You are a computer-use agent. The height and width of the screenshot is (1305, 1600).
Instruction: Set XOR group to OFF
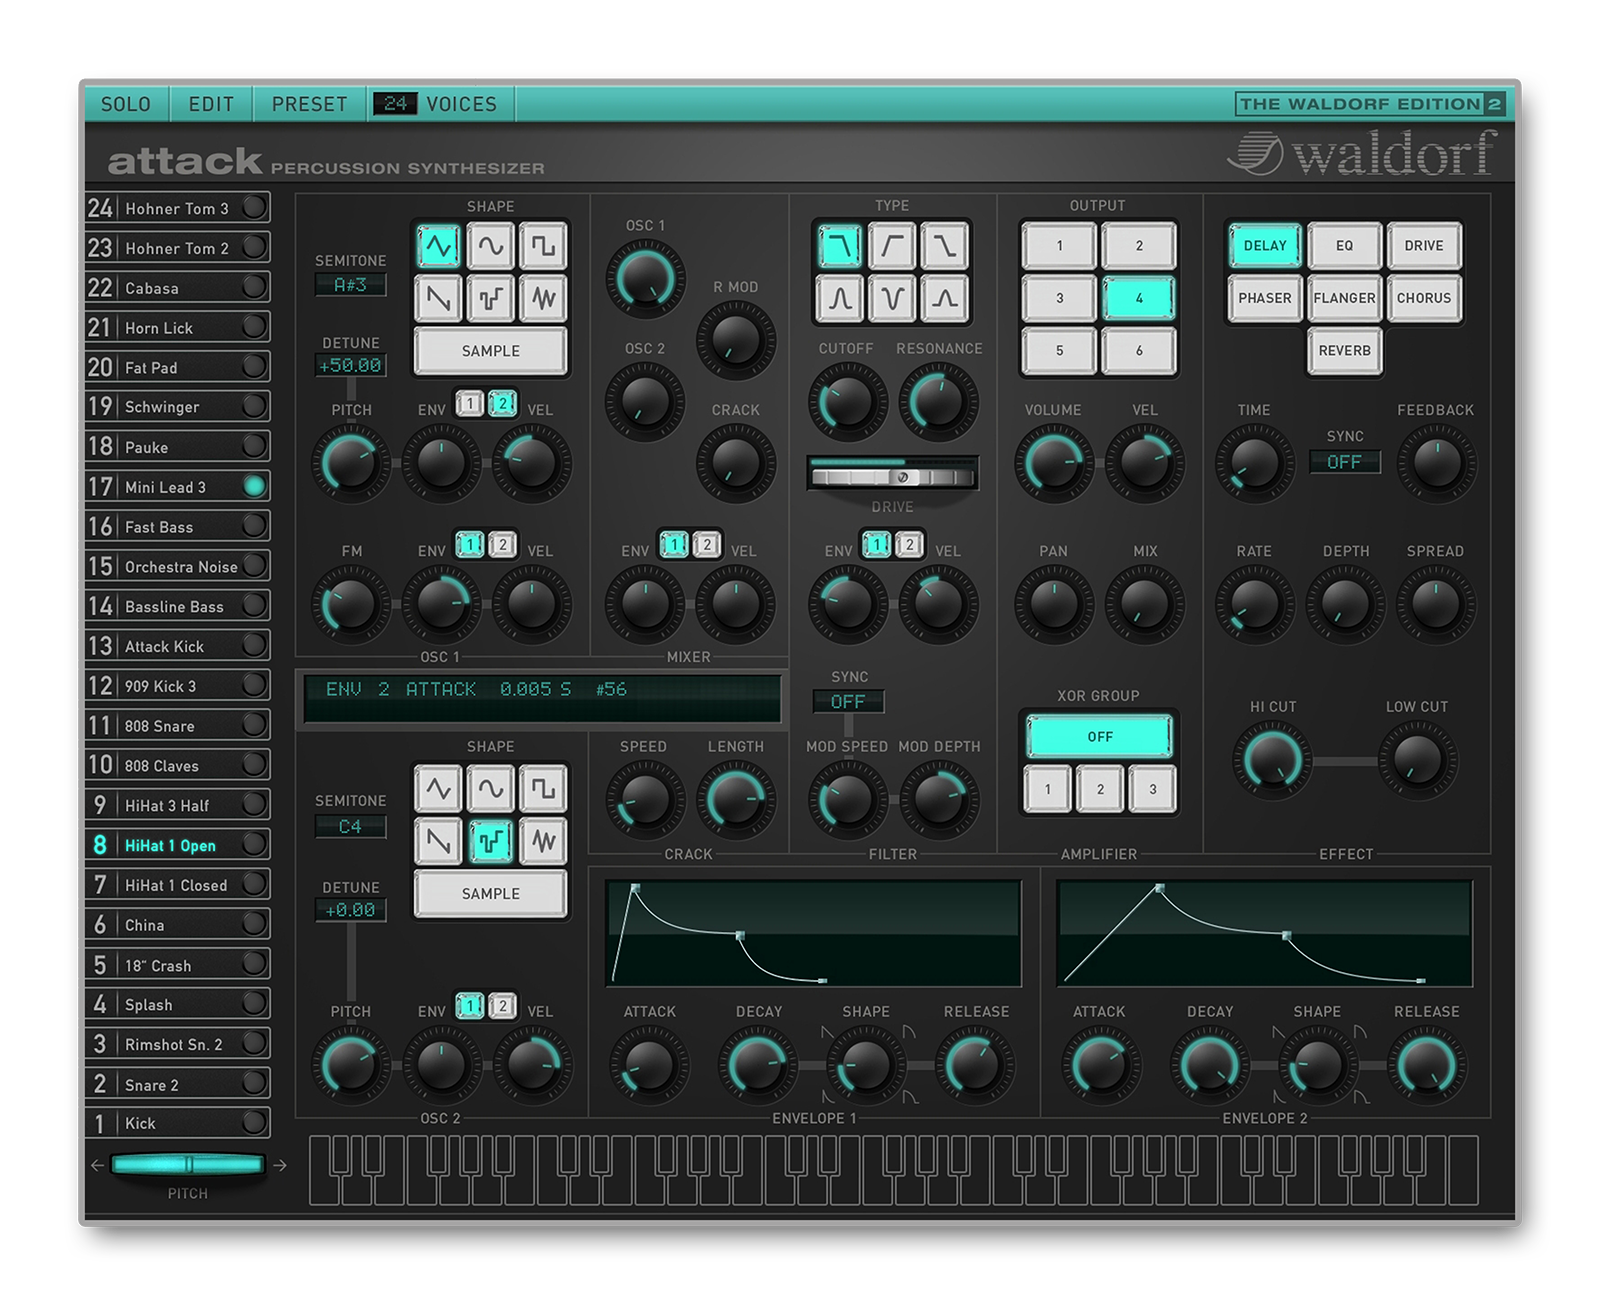point(1099,737)
